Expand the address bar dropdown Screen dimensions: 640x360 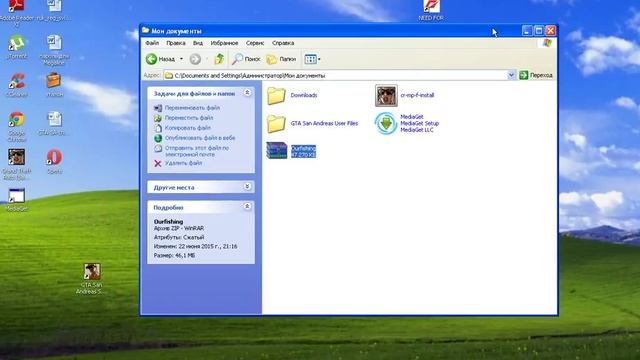click(x=511, y=75)
